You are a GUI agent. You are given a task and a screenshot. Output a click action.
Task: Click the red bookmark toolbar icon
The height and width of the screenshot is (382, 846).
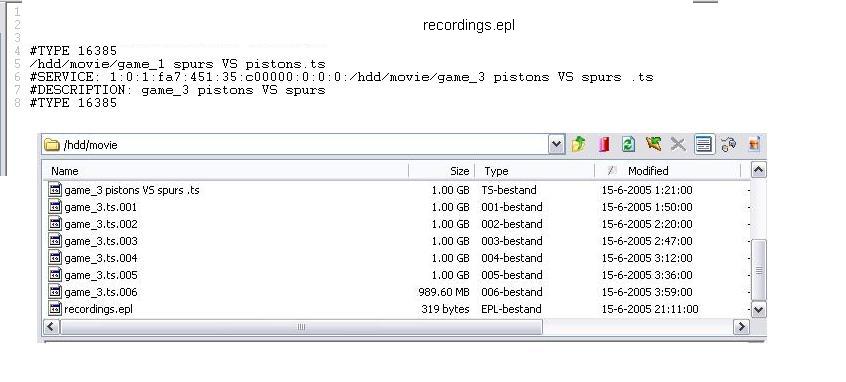point(604,145)
